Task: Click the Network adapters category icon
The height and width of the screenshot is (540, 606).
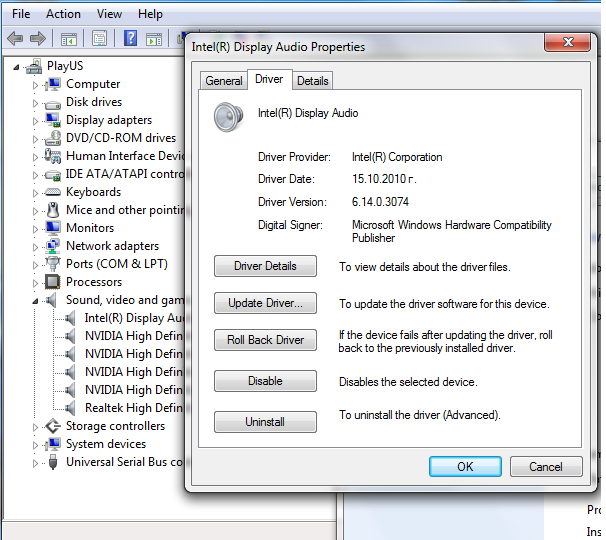Action: (x=53, y=246)
